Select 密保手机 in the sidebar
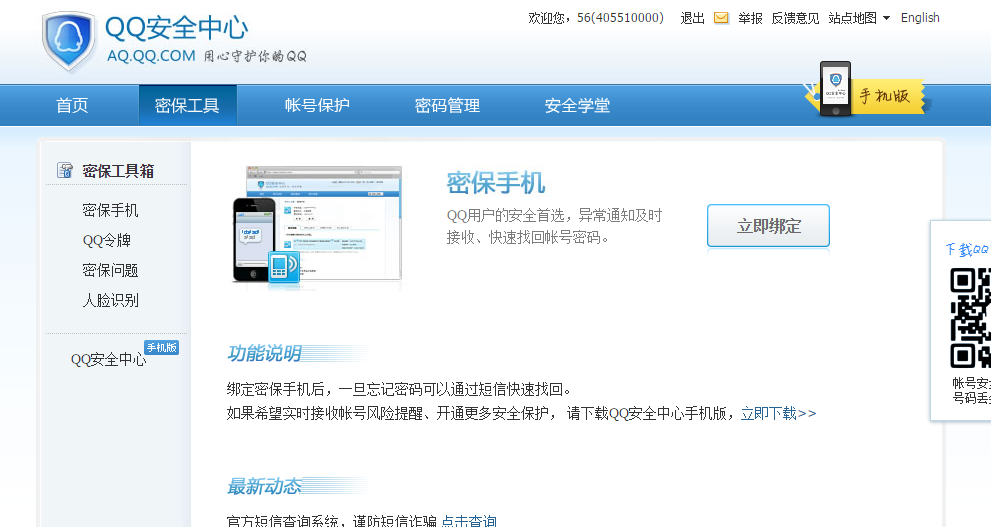The height and width of the screenshot is (527, 991). (x=110, y=210)
